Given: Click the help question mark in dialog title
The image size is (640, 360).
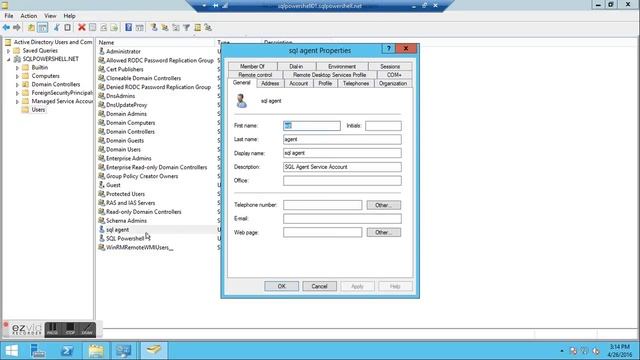Looking at the screenshot, I should click(x=389, y=48).
